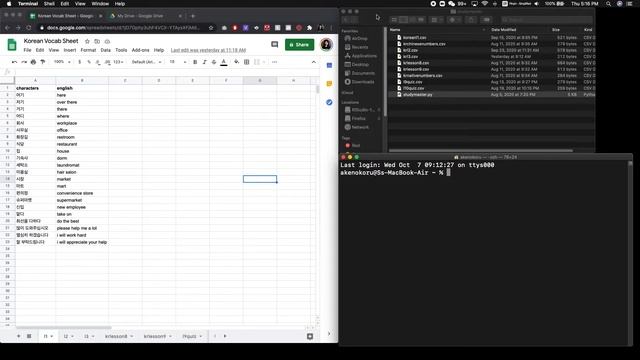Toggle strikethrough formatting in Sheets

click(214, 62)
